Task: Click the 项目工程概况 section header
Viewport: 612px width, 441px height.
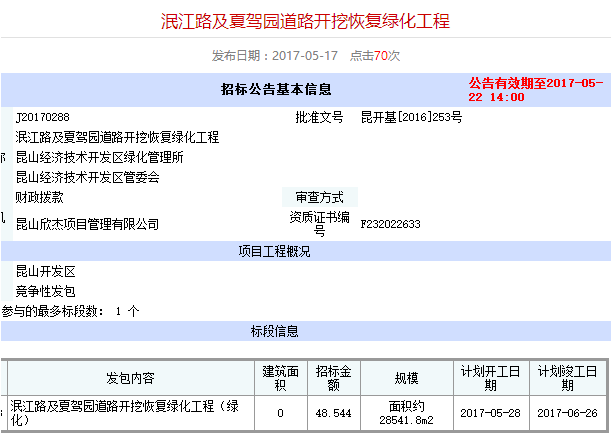Action: click(274, 251)
